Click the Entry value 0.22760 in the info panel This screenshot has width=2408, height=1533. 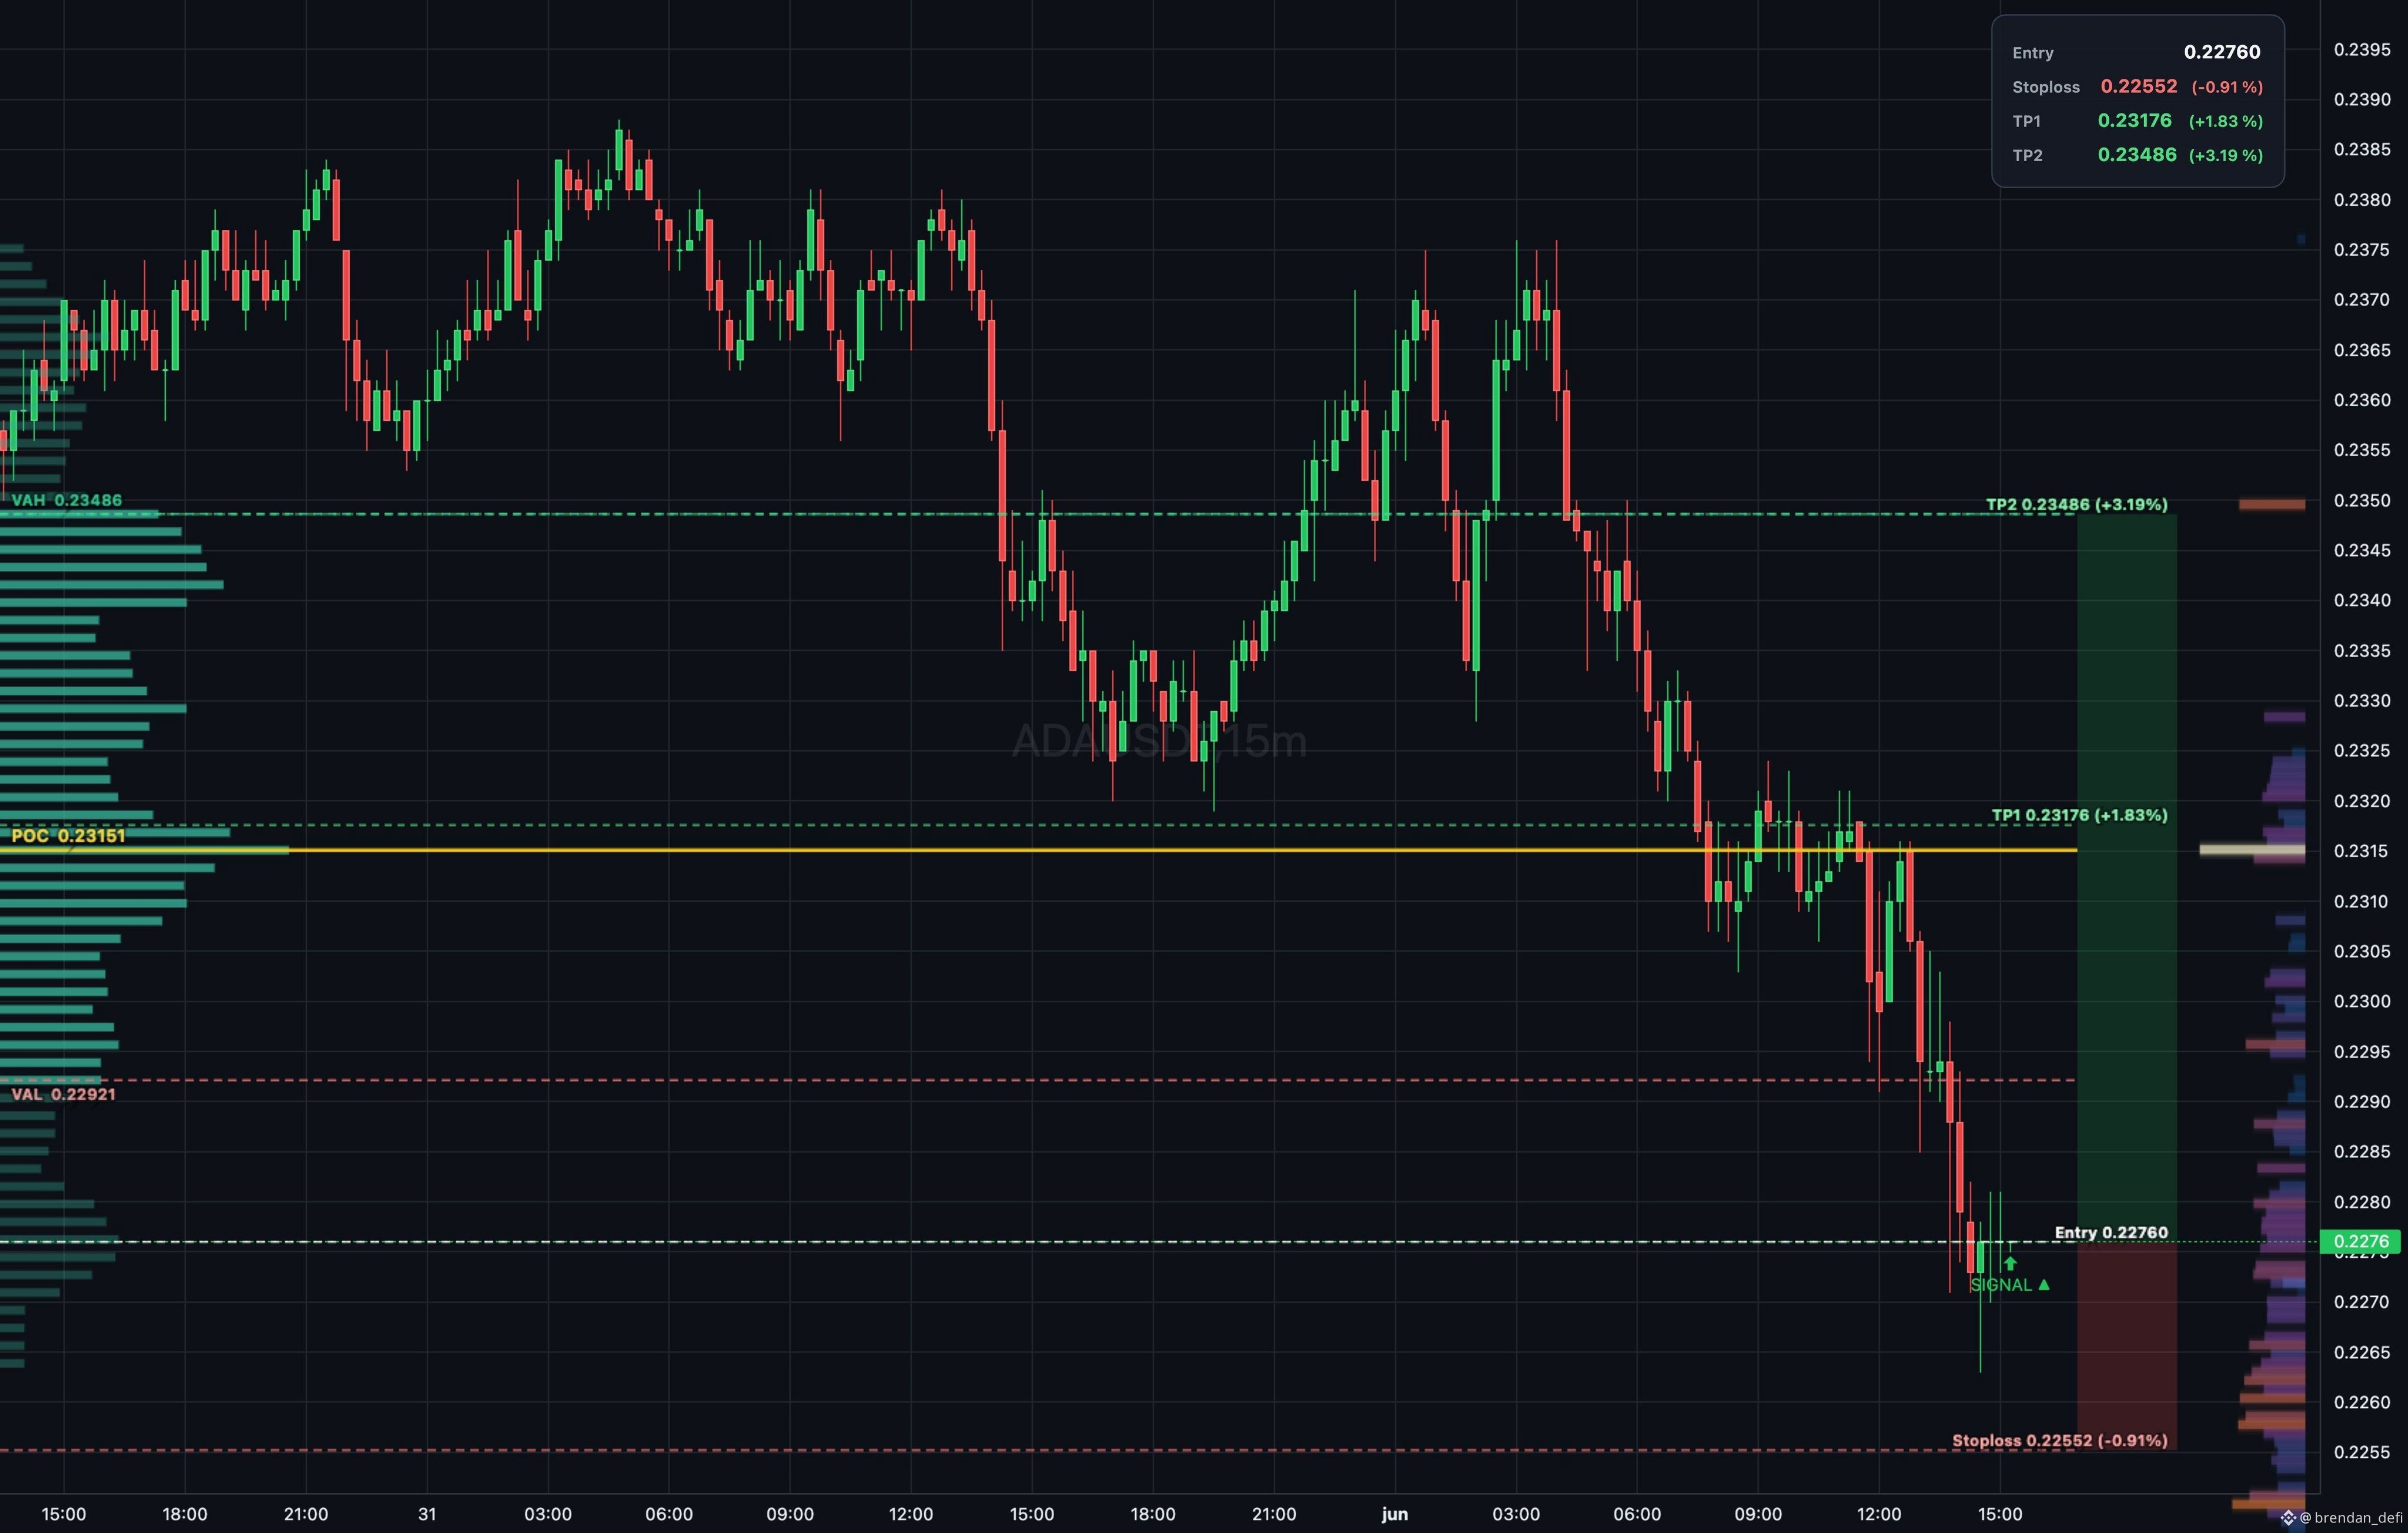pyautogui.click(x=2222, y=52)
